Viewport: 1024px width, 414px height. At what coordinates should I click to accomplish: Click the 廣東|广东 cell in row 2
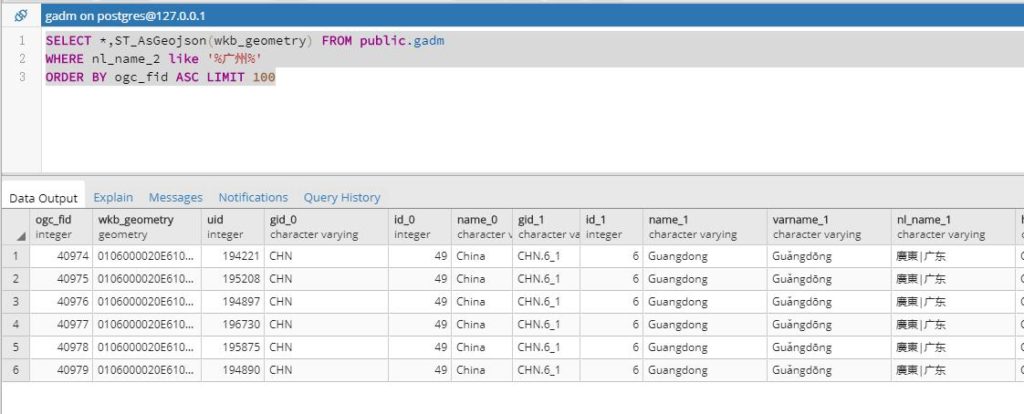(x=953, y=279)
